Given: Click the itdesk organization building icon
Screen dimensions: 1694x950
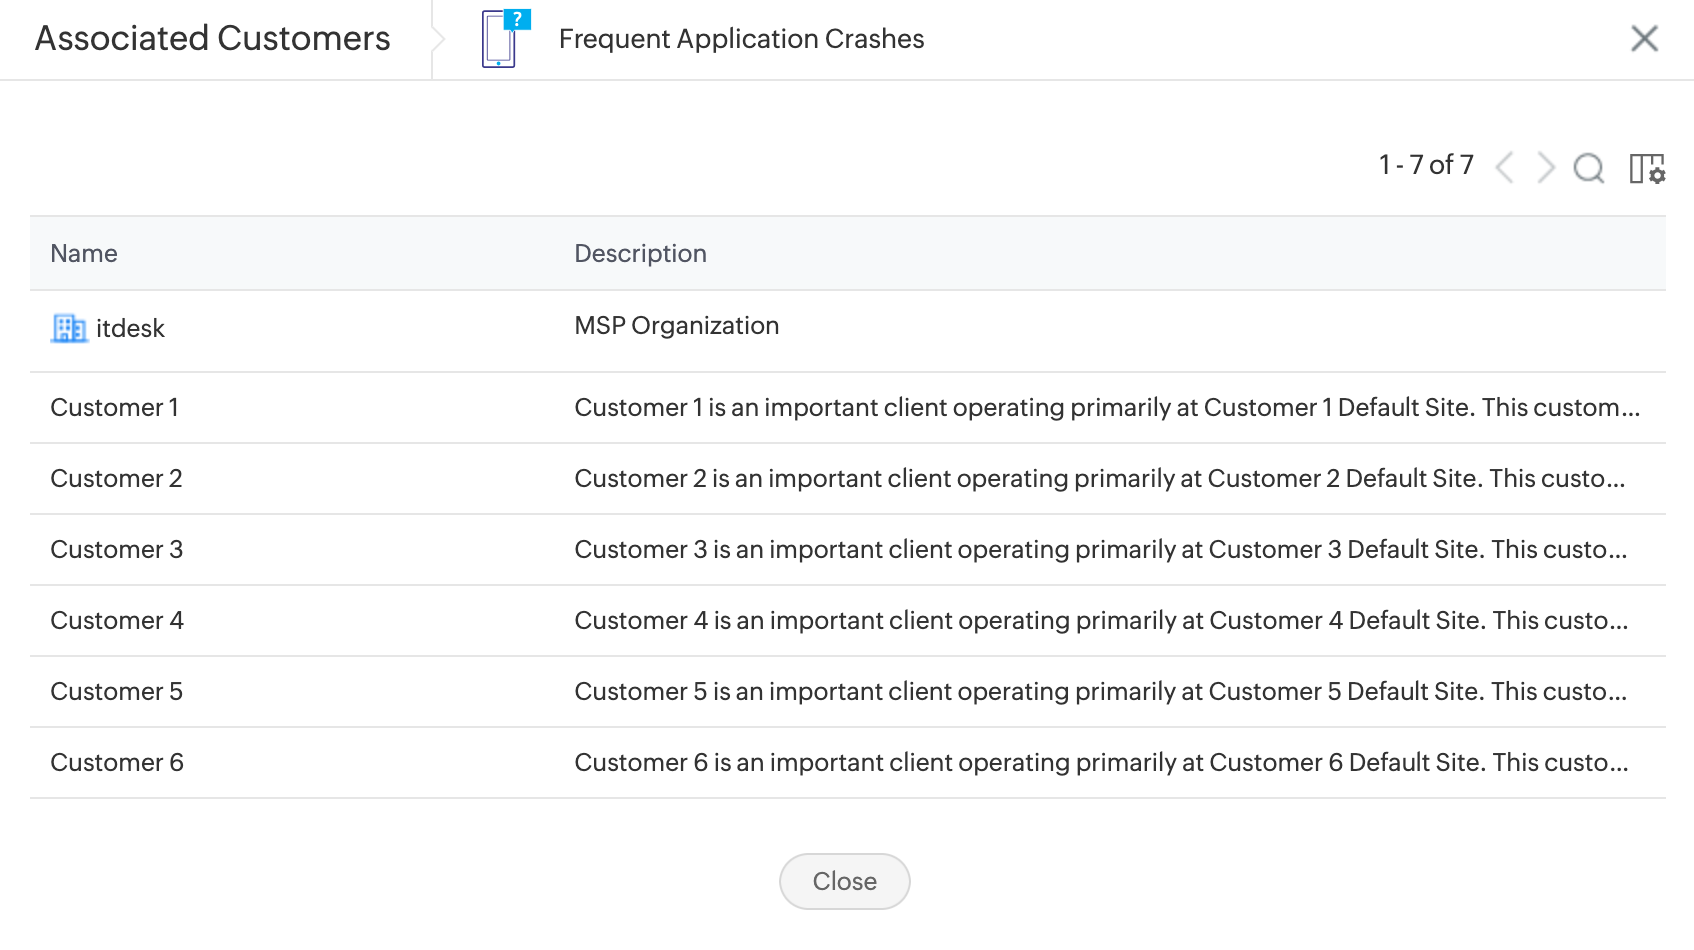Looking at the screenshot, I should 69,328.
